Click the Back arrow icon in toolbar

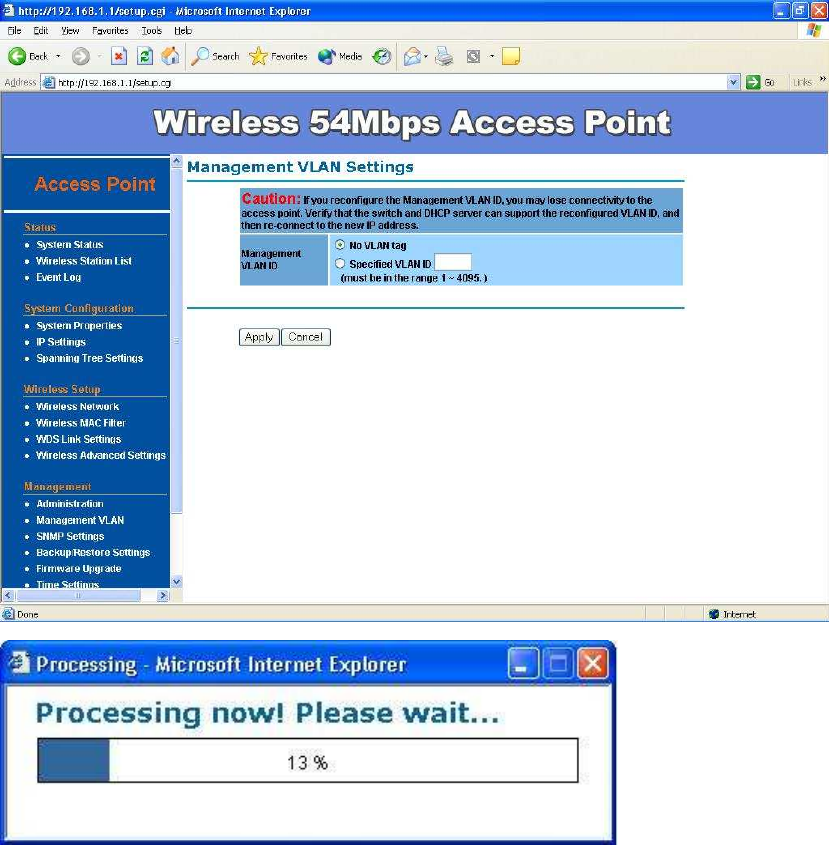[x=17, y=56]
